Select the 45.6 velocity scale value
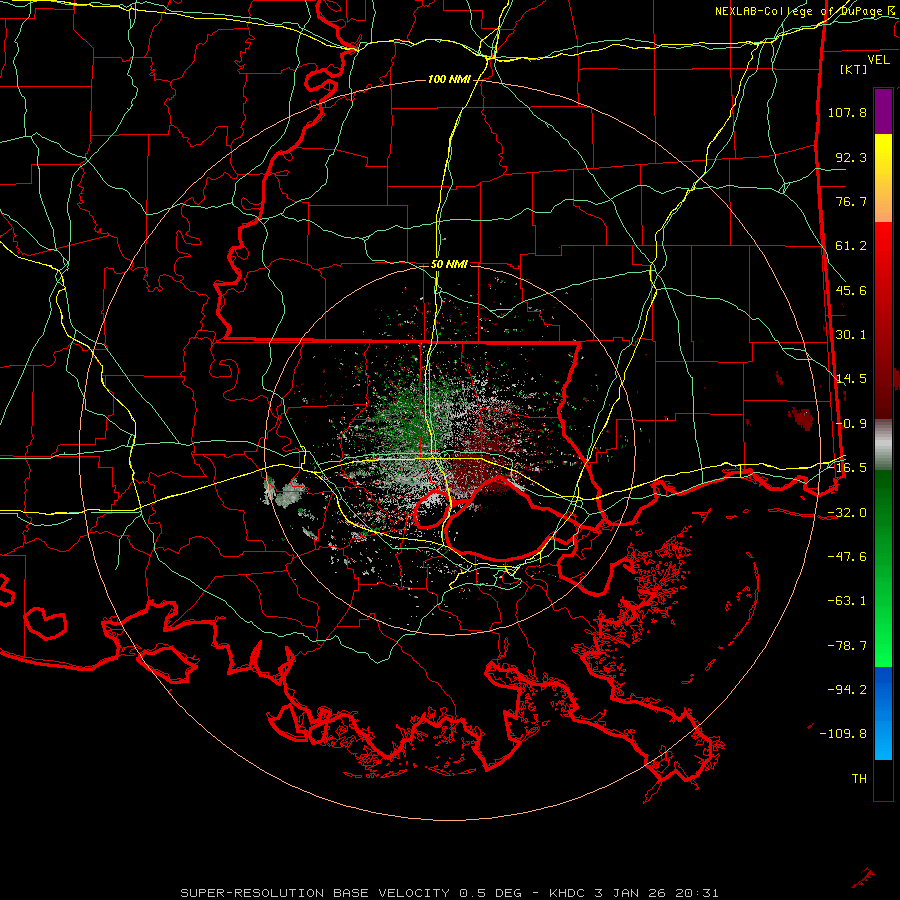This screenshot has width=900, height=900. tap(851, 290)
